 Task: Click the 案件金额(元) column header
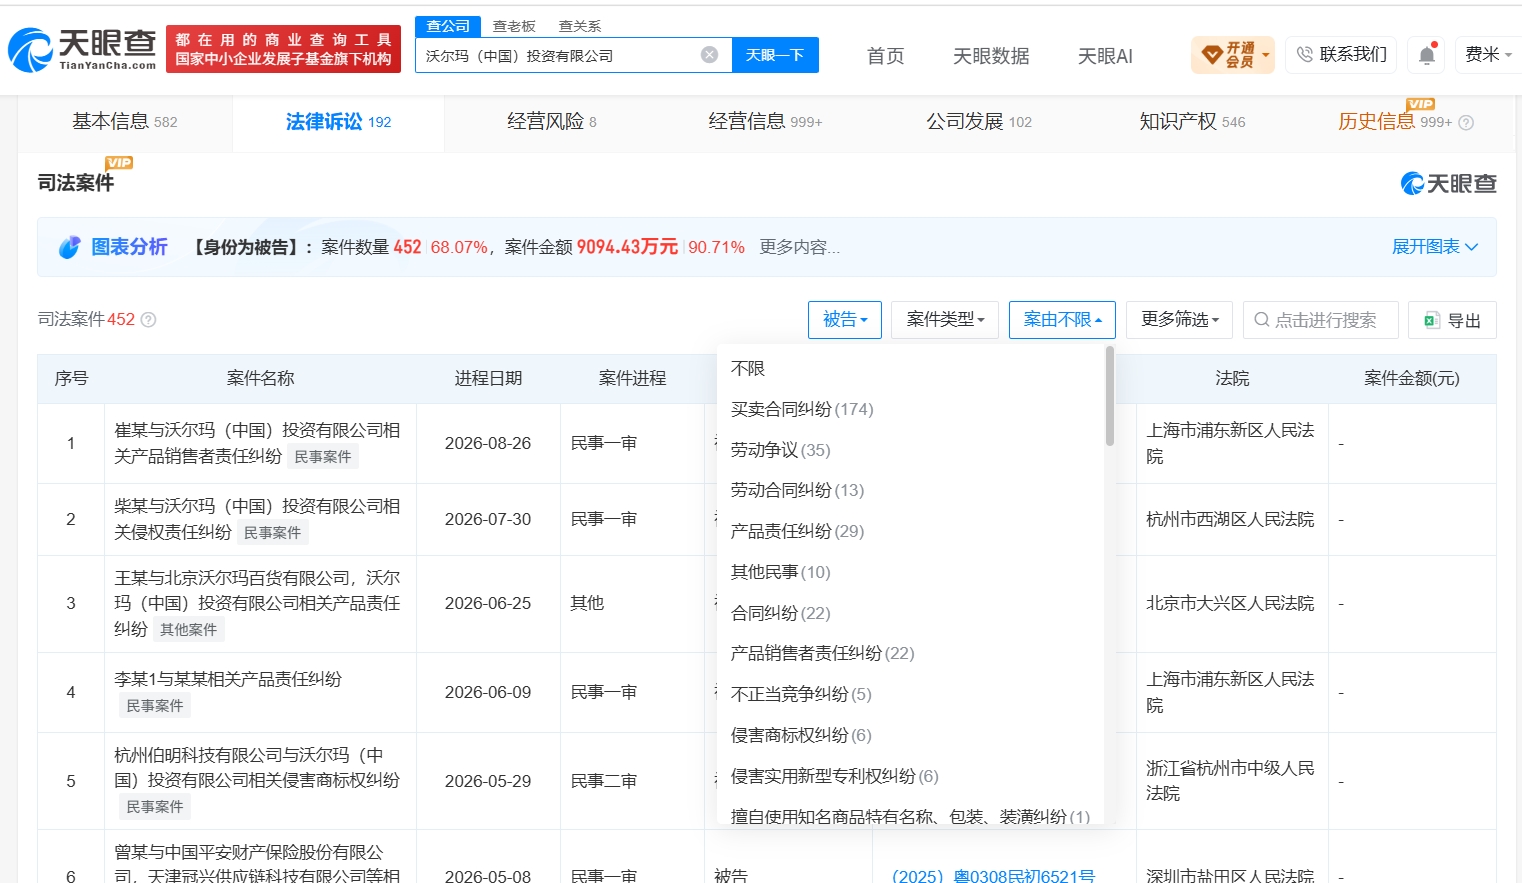pyautogui.click(x=1411, y=378)
